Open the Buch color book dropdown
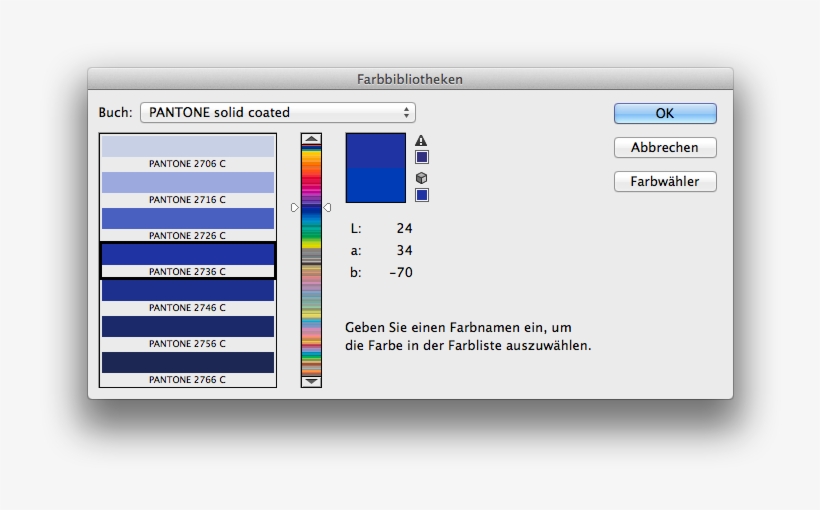The height and width of the screenshot is (510, 820). click(x=278, y=112)
